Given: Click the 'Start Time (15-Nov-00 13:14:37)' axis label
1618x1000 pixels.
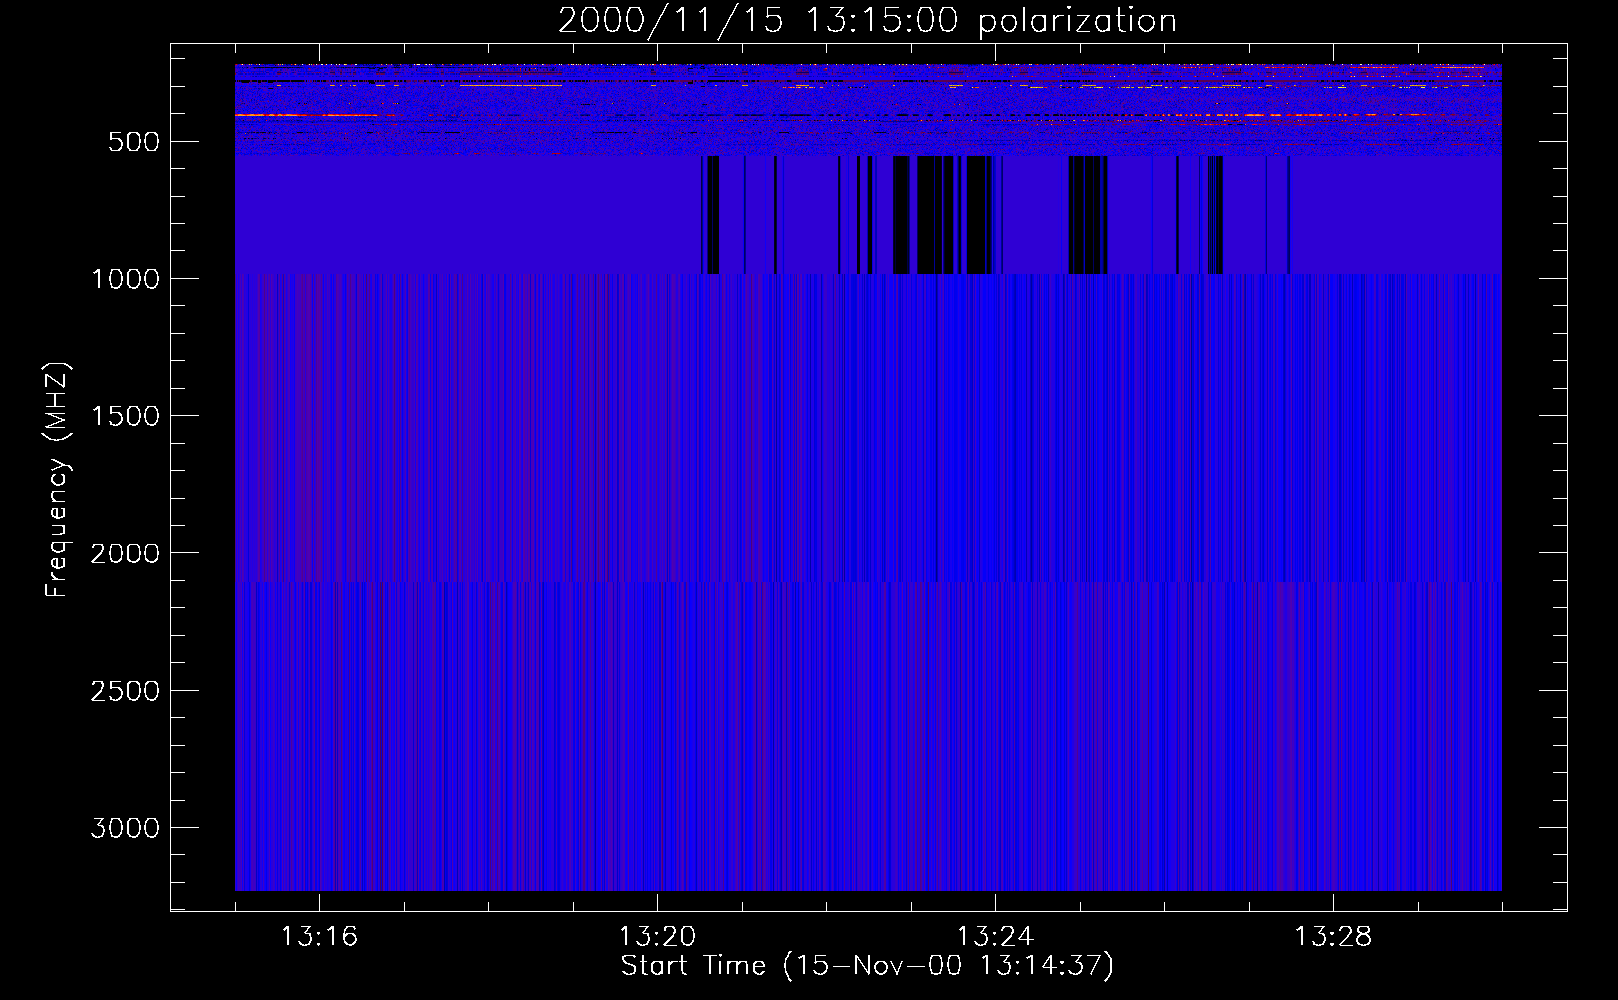Looking at the screenshot, I should click(x=867, y=966).
